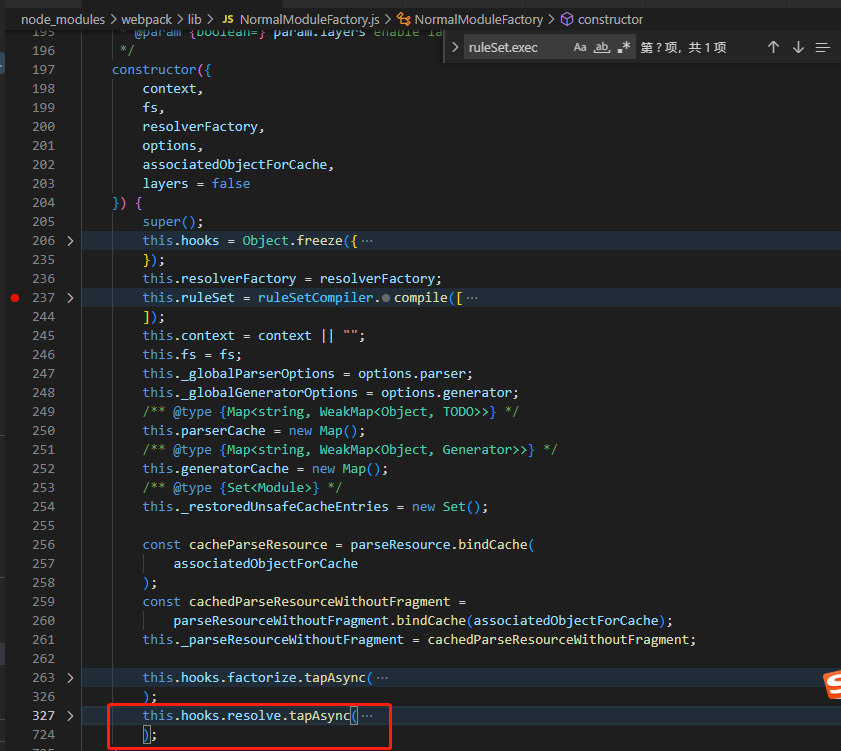
Task: Toggle Use Regular Expression option
Action: [624, 47]
